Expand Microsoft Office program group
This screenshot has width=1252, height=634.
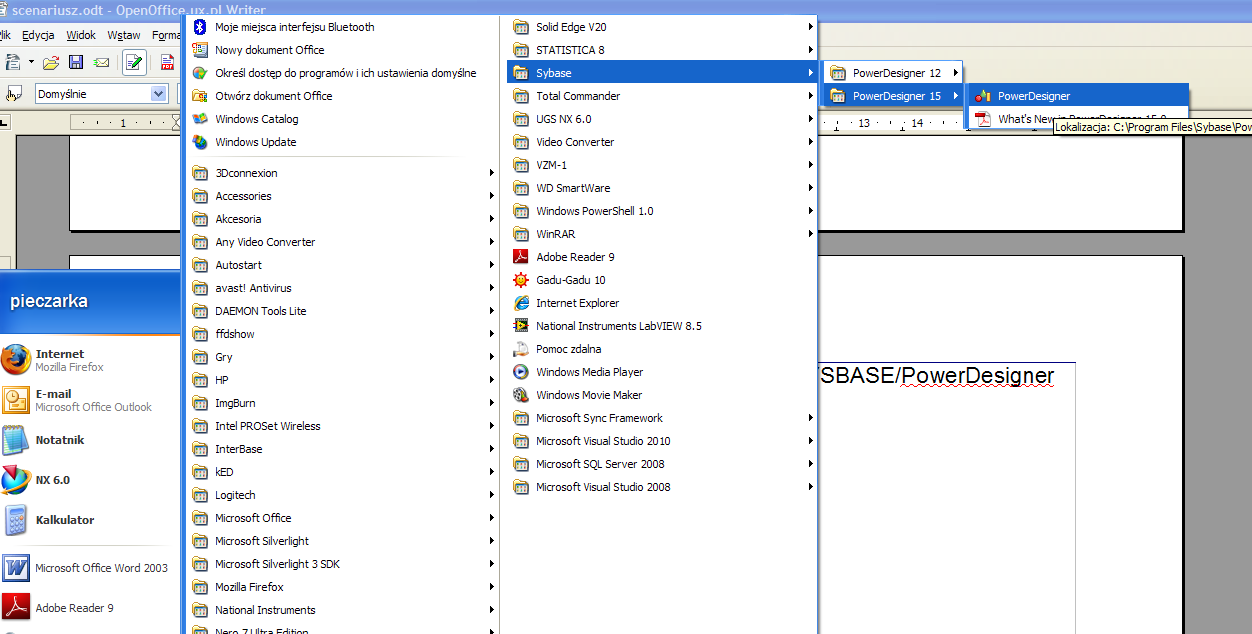[340, 518]
